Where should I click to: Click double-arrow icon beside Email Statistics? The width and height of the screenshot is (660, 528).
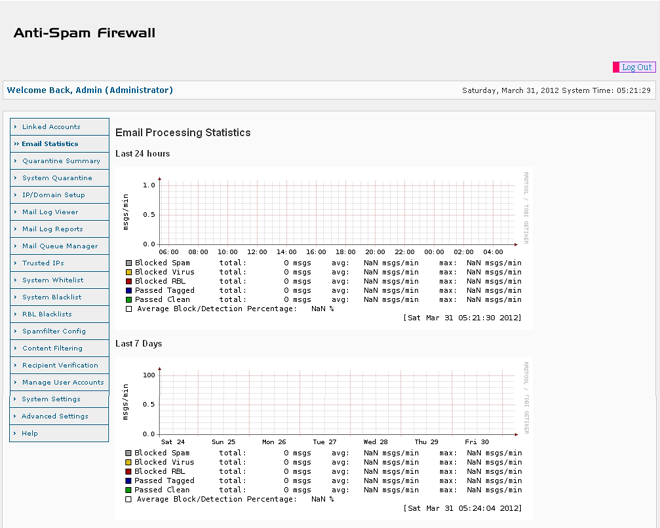[x=16, y=144]
